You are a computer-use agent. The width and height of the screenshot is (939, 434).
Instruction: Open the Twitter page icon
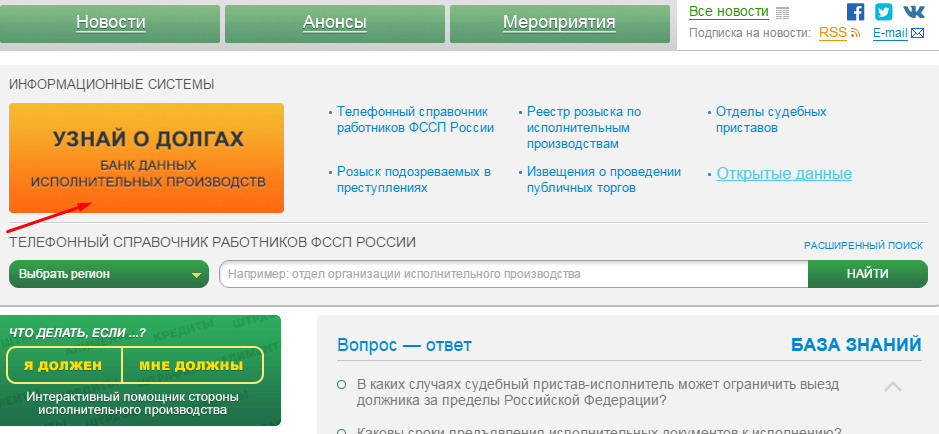(884, 12)
